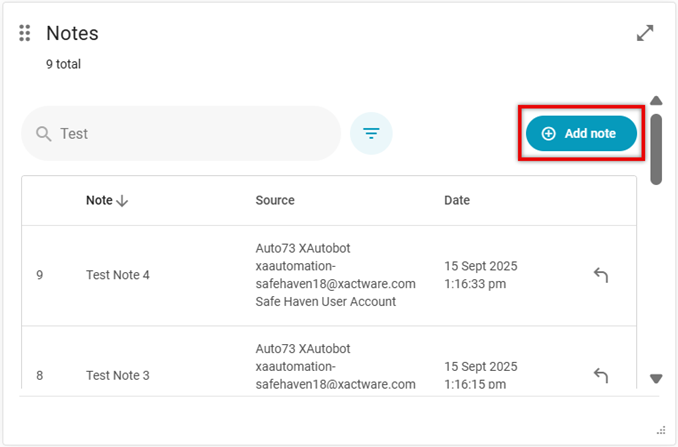This screenshot has height=447, width=678.
Task: Click the six-dot drag handle beside Notes
Action: point(25,34)
